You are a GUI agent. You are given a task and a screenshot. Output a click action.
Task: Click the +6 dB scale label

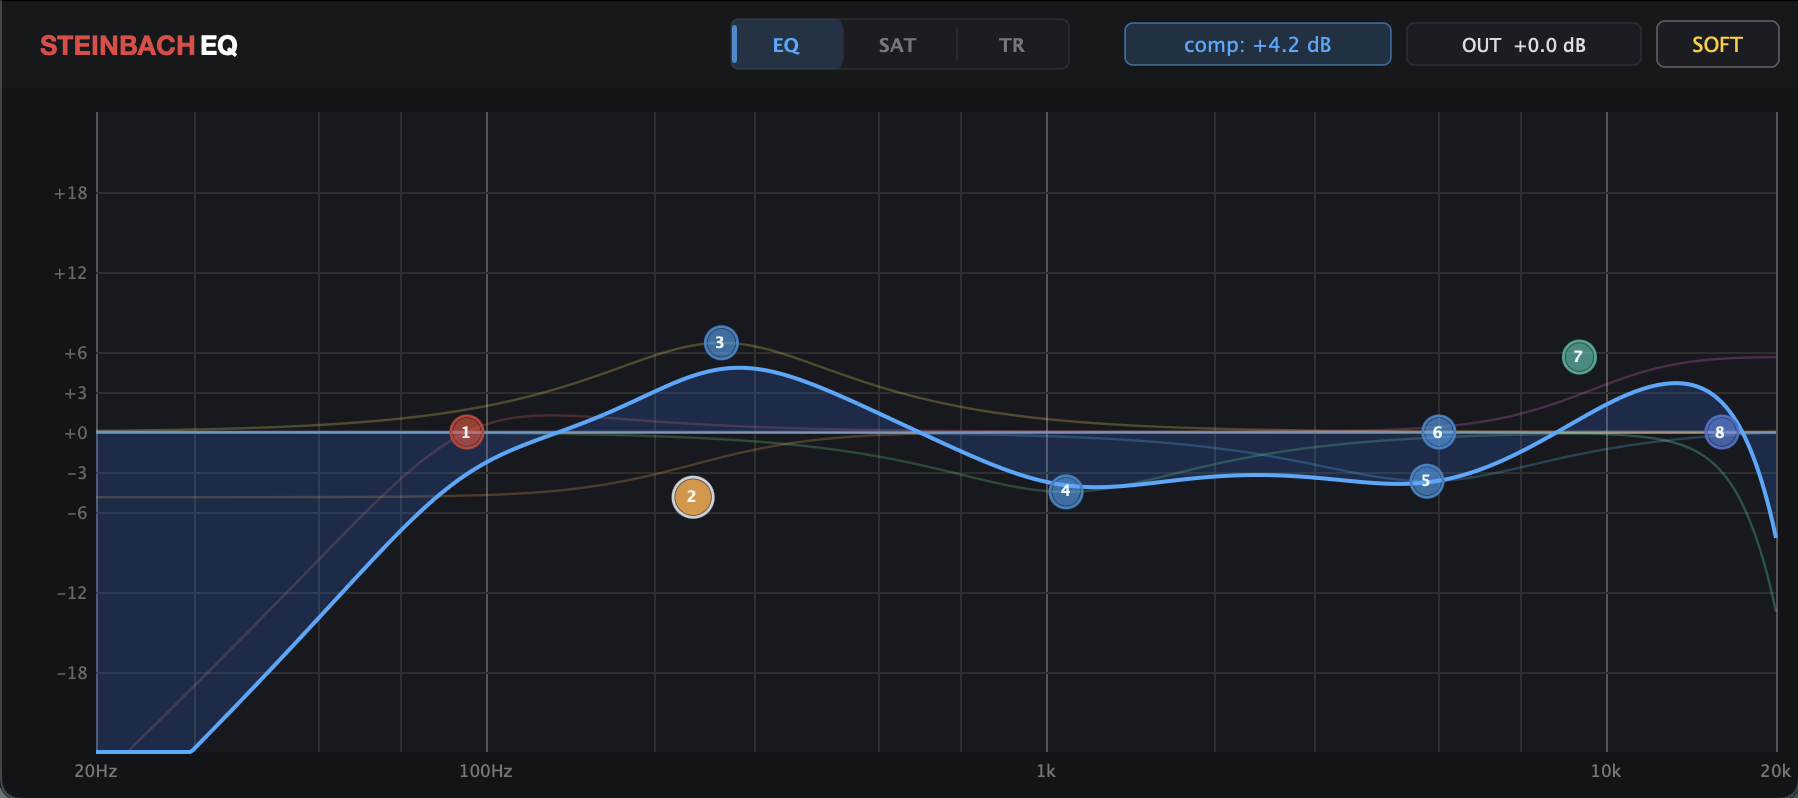pos(76,353)
